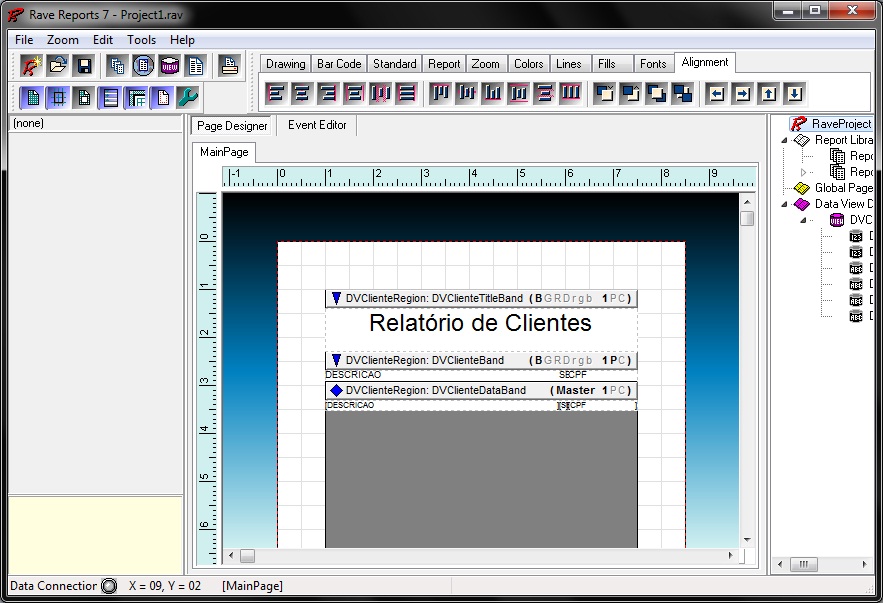Collapse the Report Library tree node
This screenshot has width=883, height=603.
click(x=785, y=140)
